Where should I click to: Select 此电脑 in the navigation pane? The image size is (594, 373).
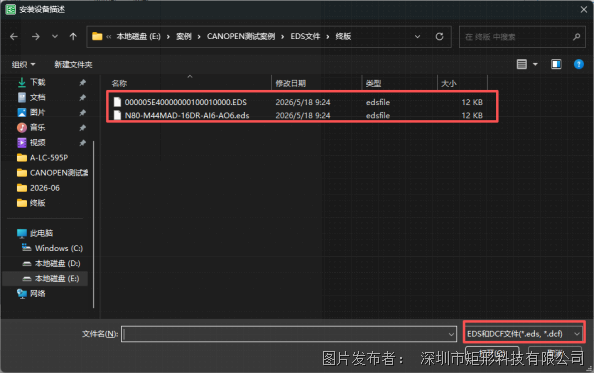tap(41, 233)
